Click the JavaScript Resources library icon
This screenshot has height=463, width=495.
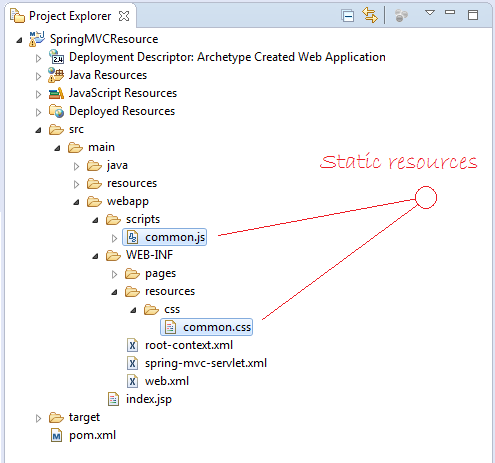click(56, 93)
